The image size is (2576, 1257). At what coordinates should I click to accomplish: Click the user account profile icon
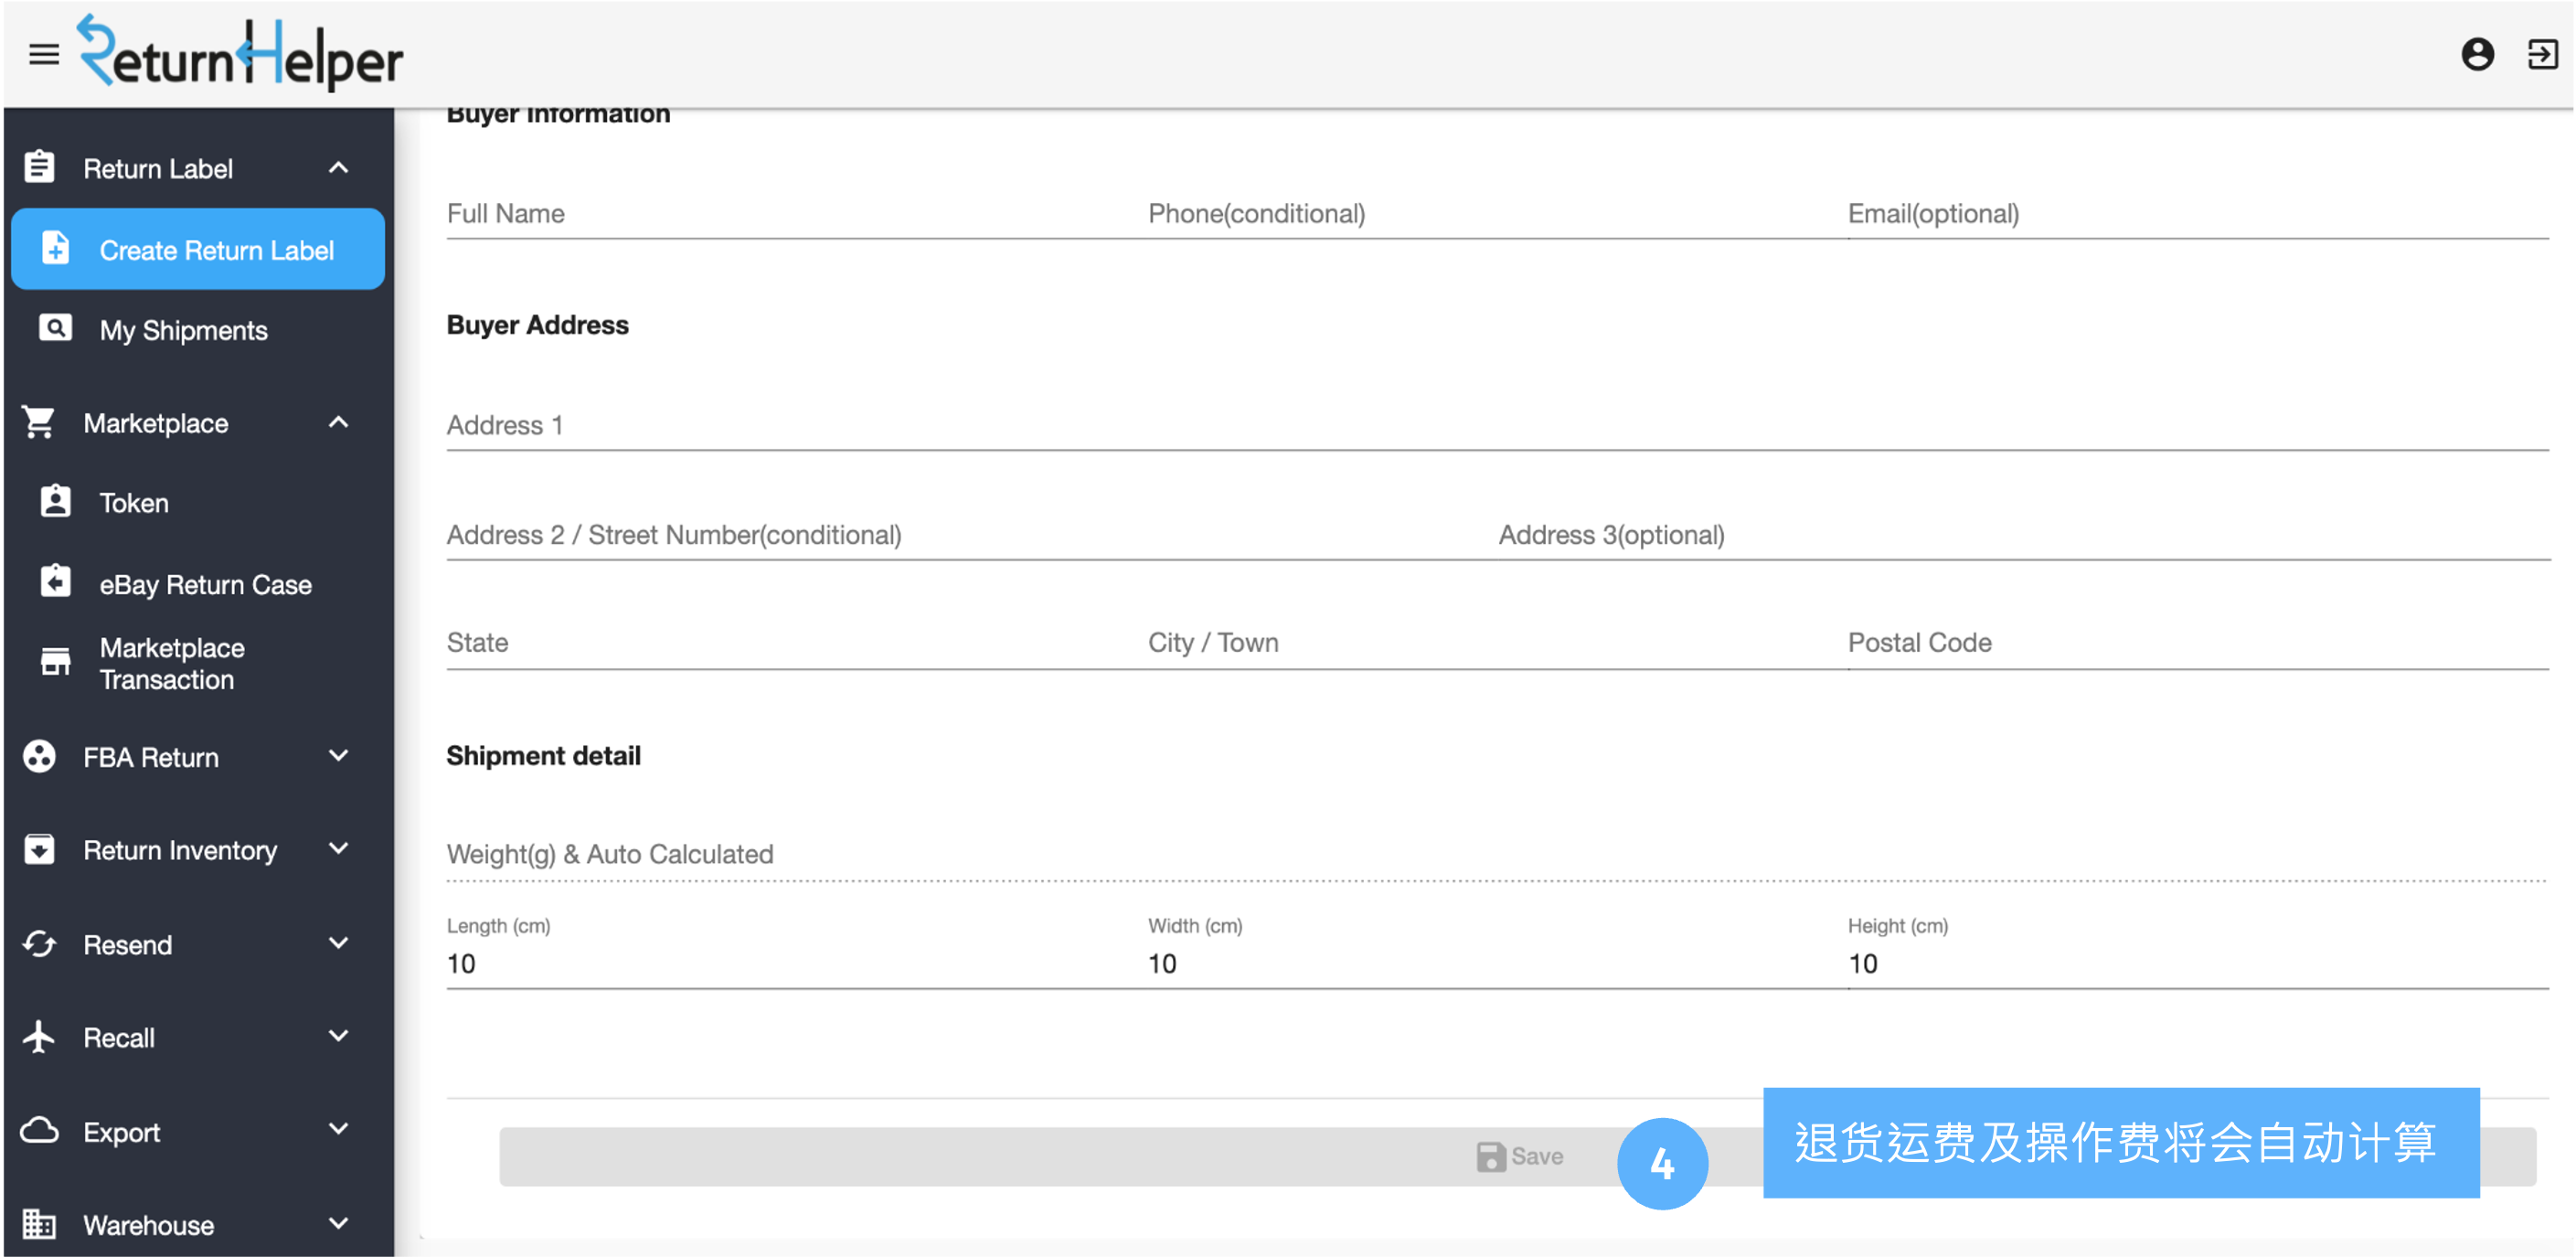pos(2477,54)
